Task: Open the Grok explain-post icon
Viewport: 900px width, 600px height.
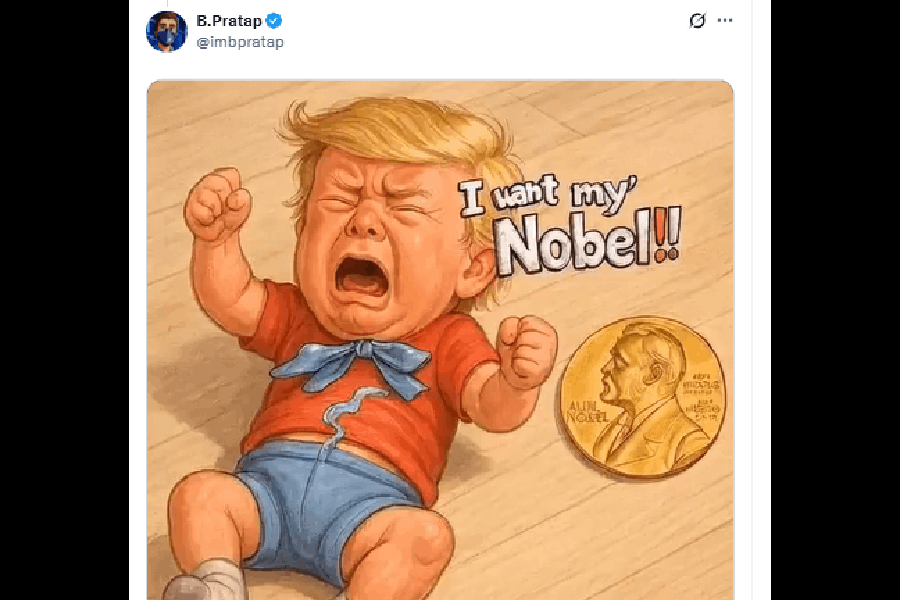Action: (x=697, y=21)
